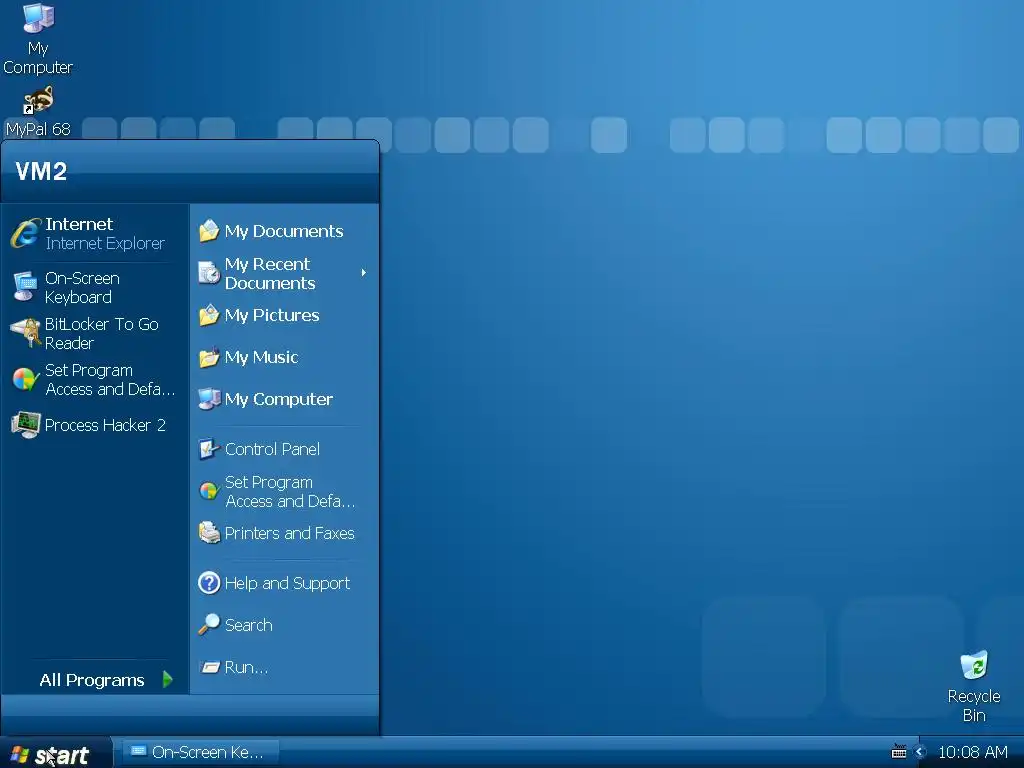The height and width of the screenshot is (768, 1024).
Task: Click the My Computer icon in Start menu
Action: pos(209,399)
